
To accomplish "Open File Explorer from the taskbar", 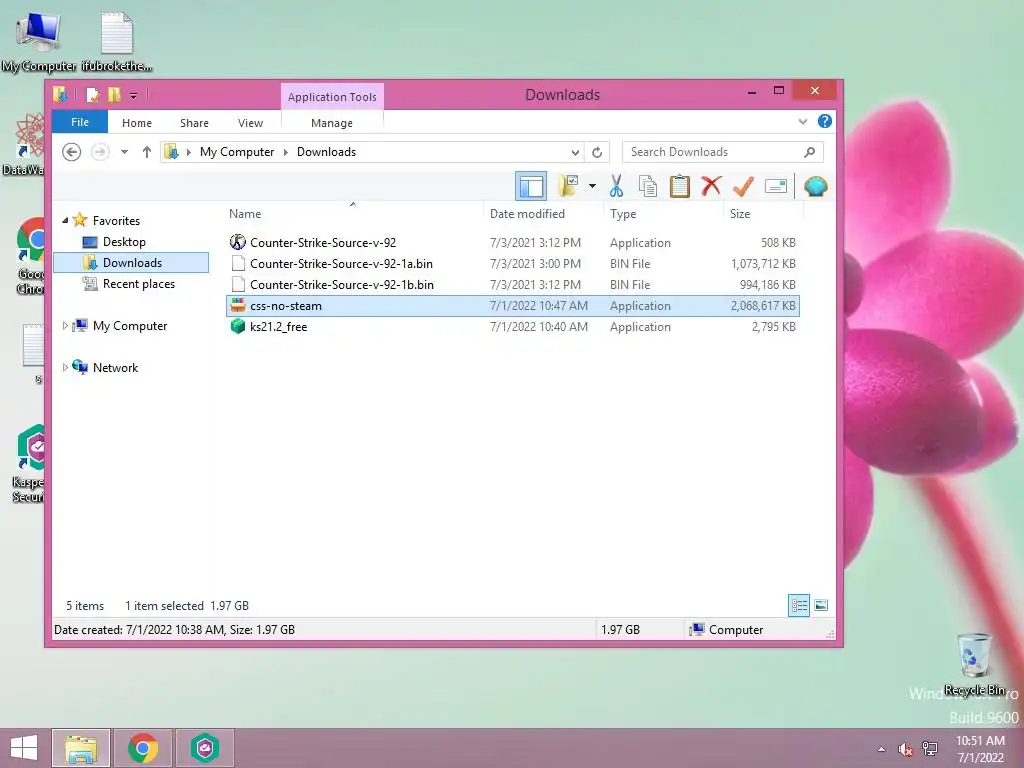I will point(80,748).
